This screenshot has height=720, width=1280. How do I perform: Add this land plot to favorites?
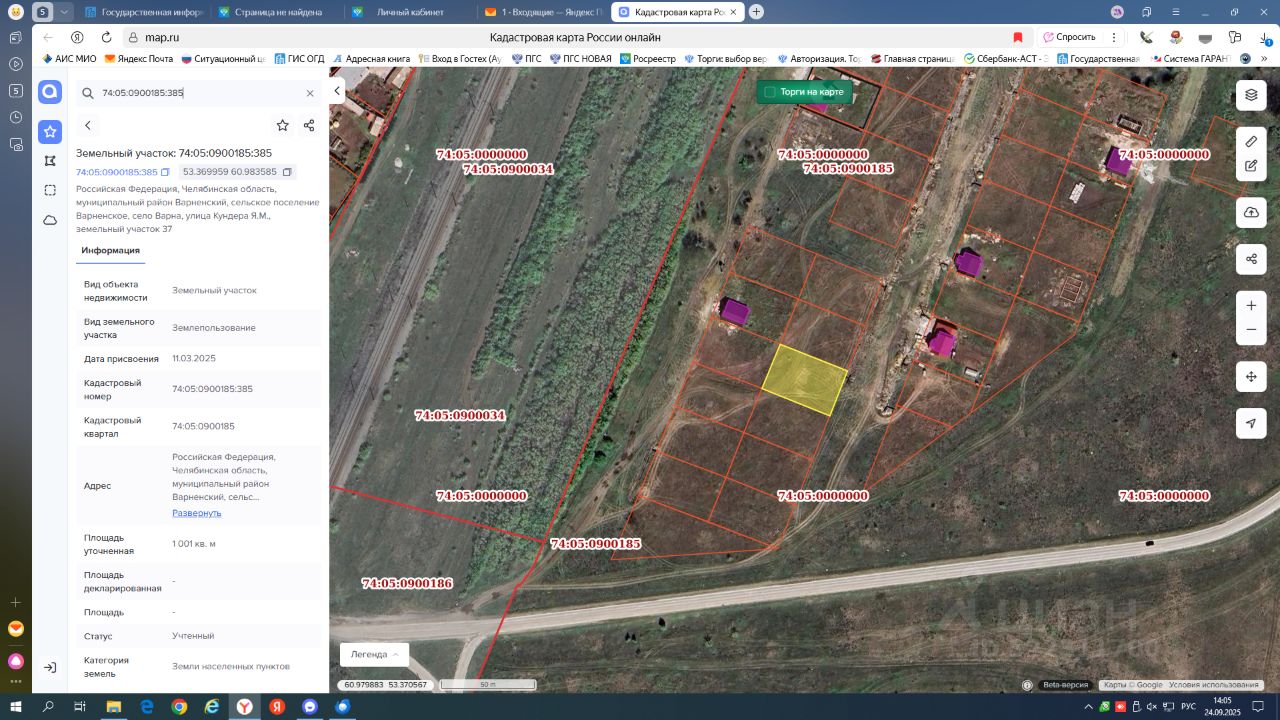point(283,125)
